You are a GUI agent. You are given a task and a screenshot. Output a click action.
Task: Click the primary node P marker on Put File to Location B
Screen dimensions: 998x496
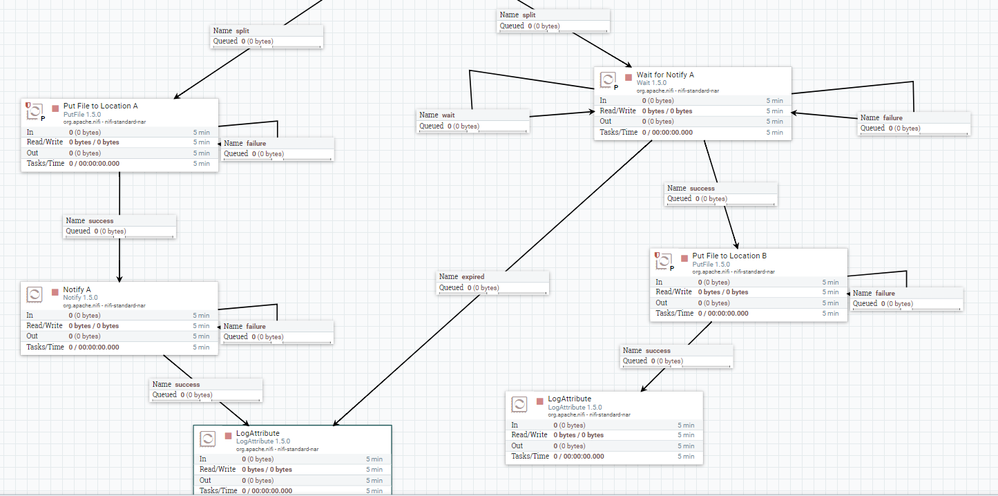[x=671, y=268]
